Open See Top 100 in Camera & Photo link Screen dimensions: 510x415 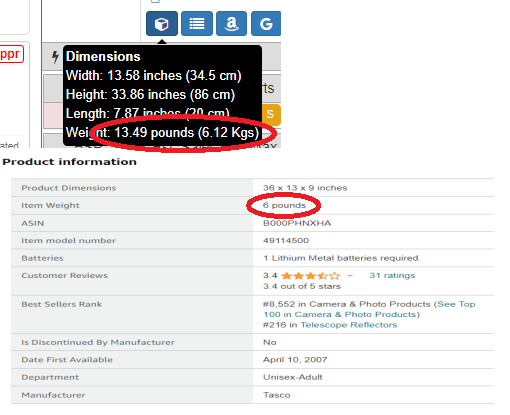(369, 309)
